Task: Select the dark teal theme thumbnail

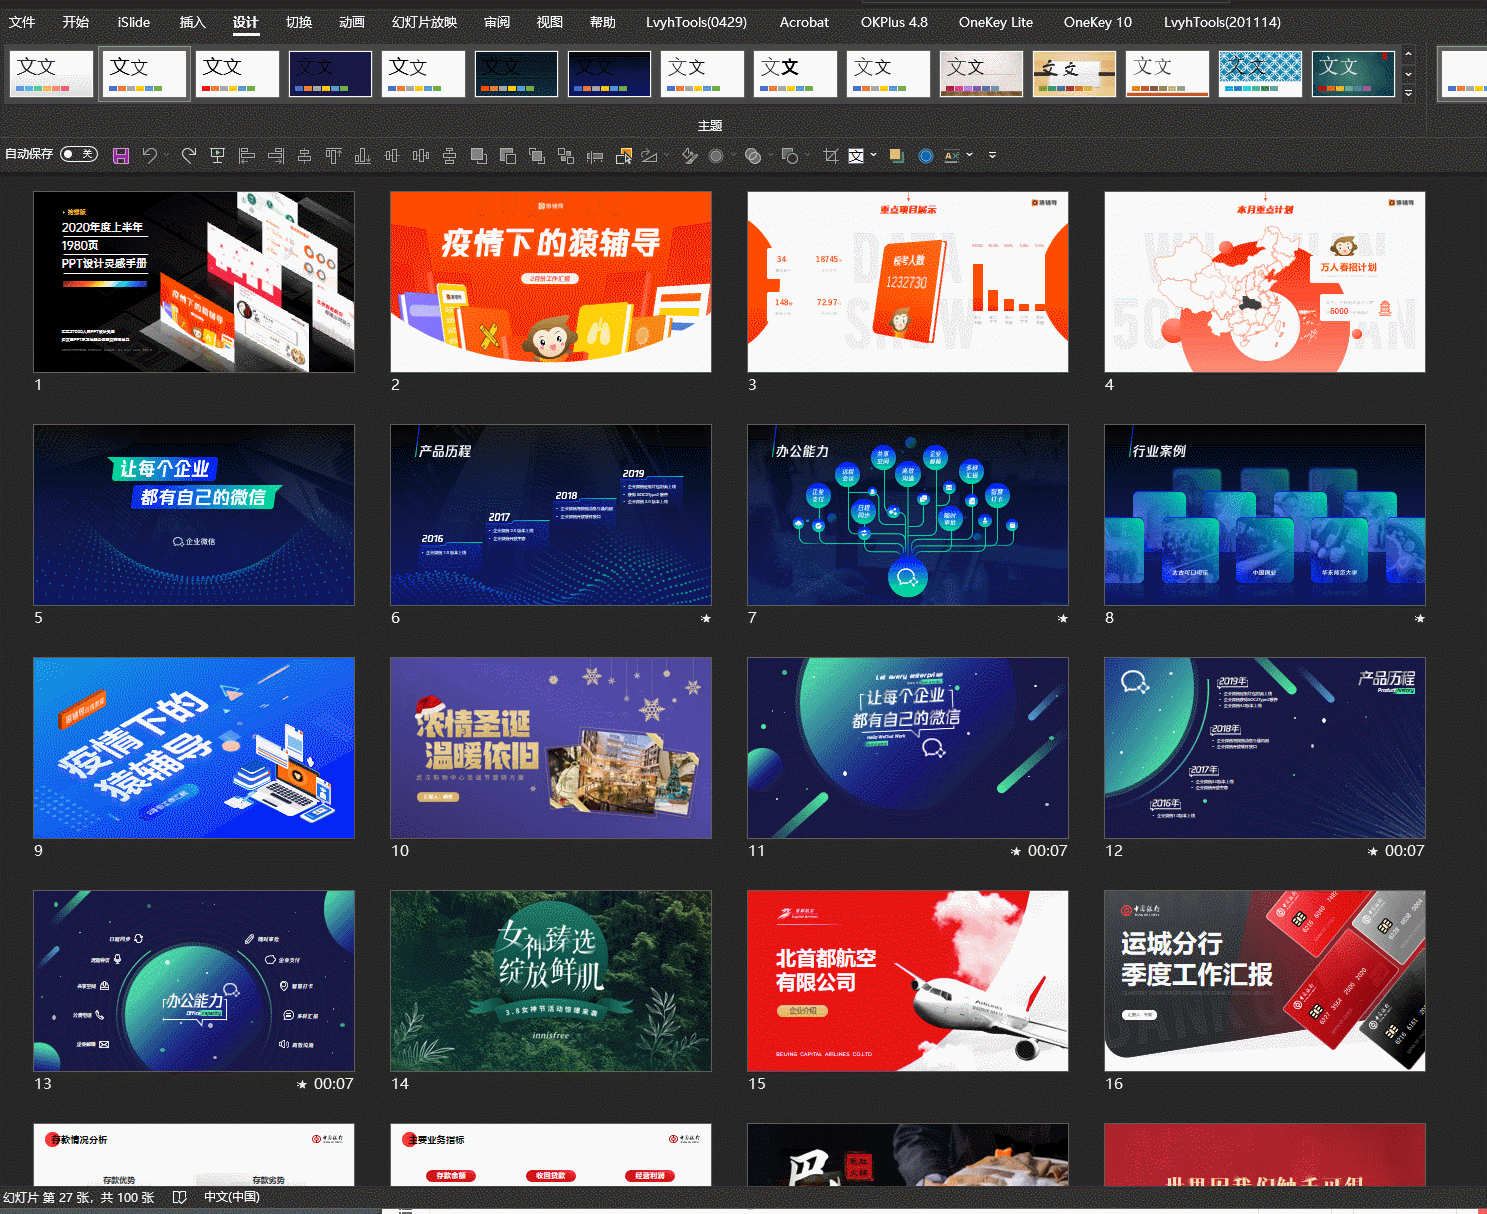Action: click(x=1353, y=74)
